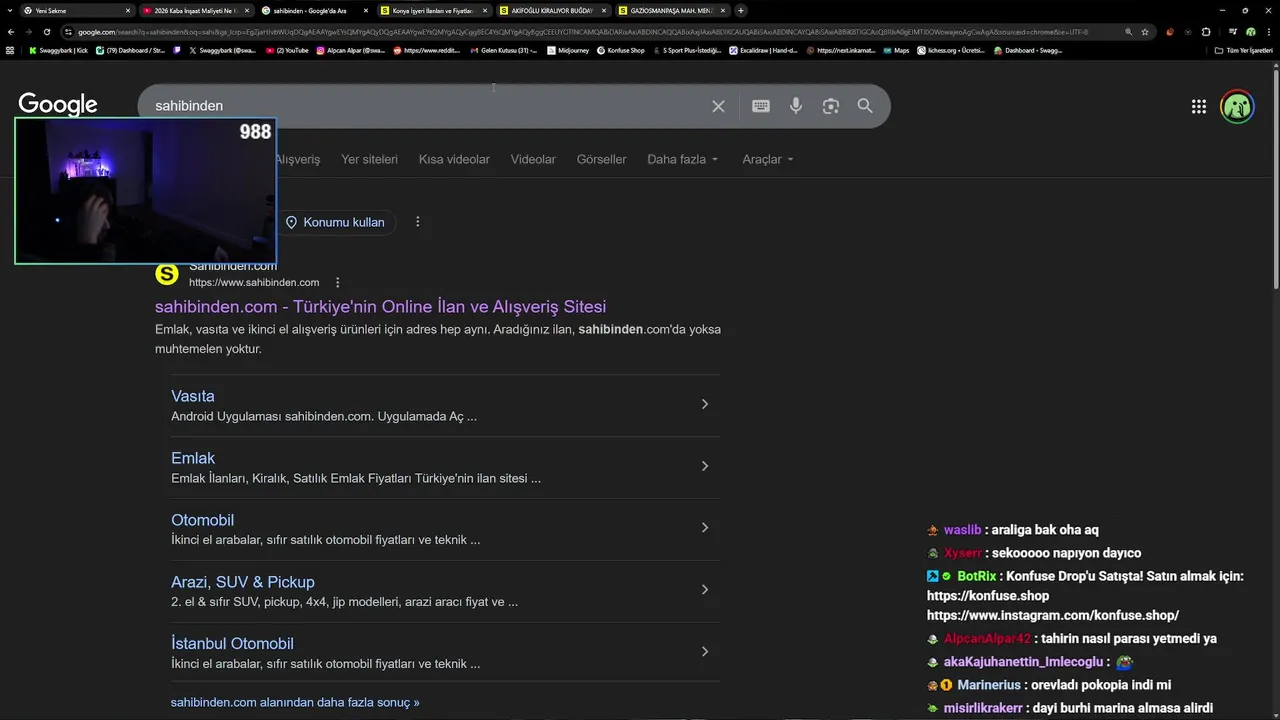Open the Midjourney bookmark

570,50
